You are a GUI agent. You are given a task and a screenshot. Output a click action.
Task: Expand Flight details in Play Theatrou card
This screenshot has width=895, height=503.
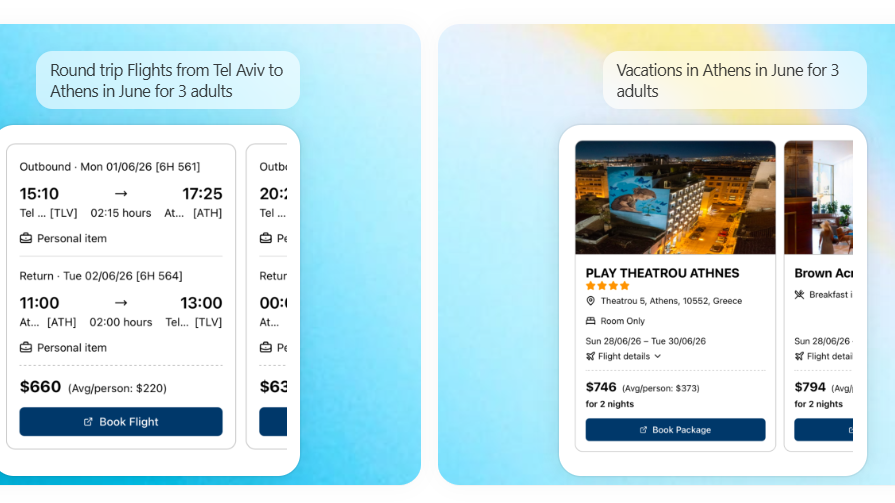pos(623,356)
